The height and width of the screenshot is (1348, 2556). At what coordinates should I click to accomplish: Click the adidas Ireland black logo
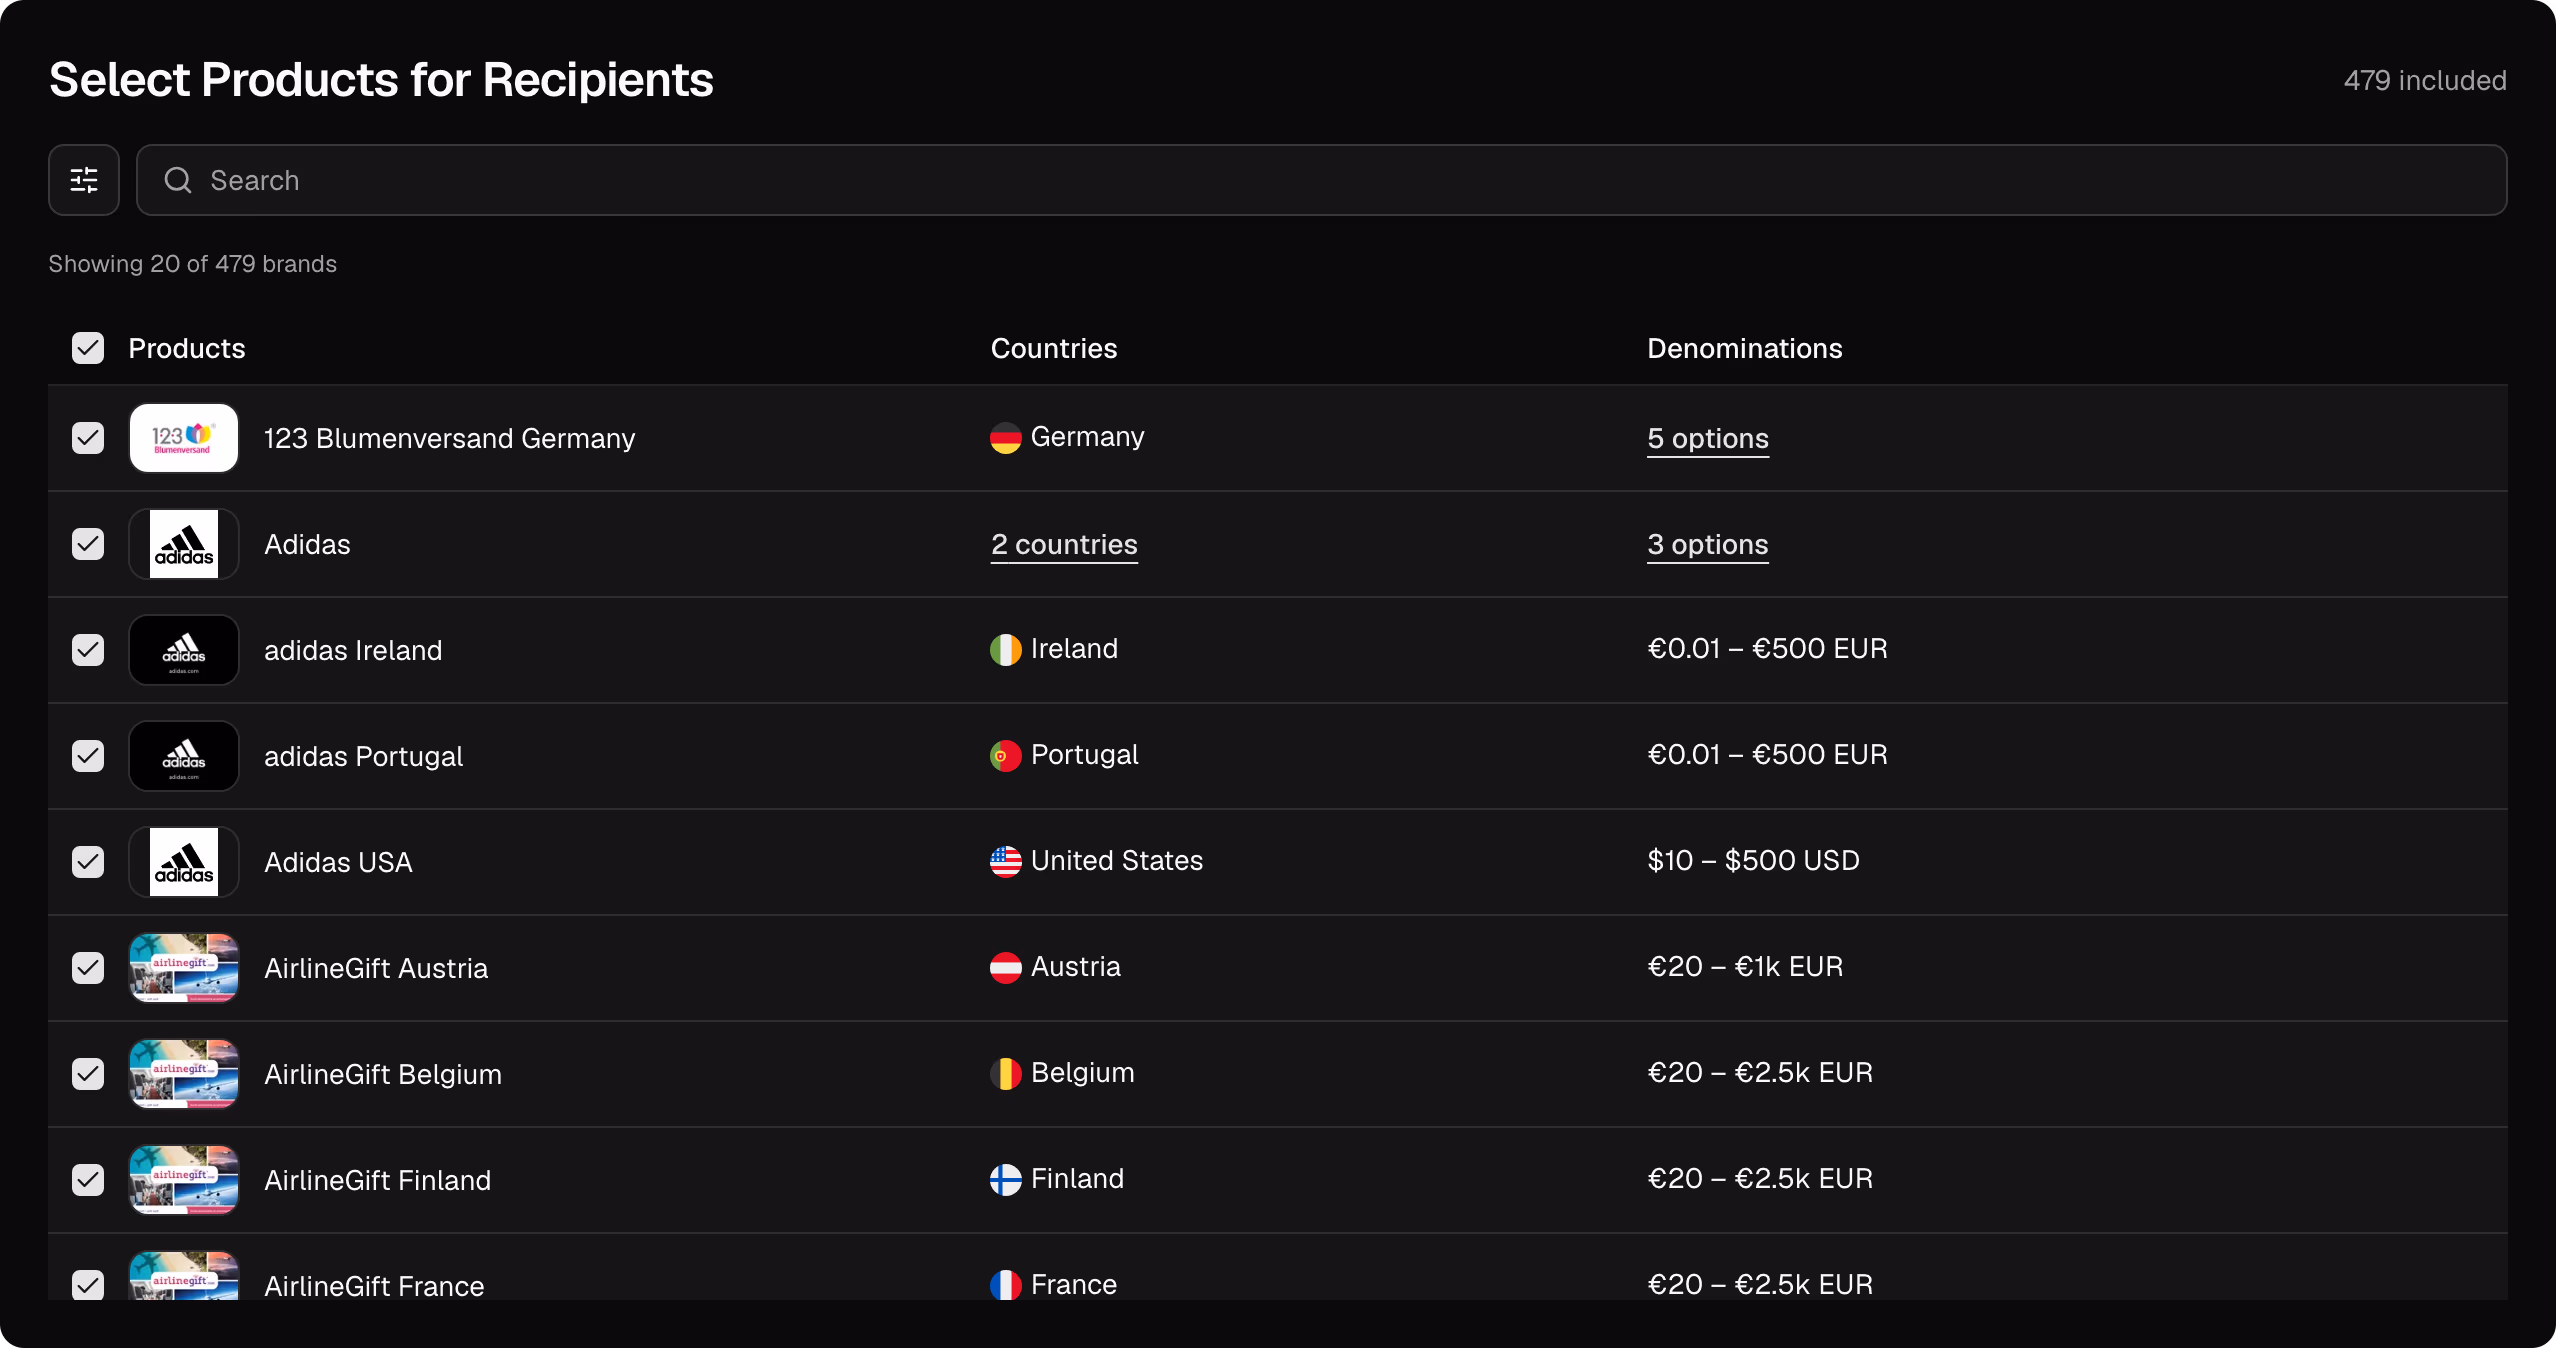(x=184, y=650)
